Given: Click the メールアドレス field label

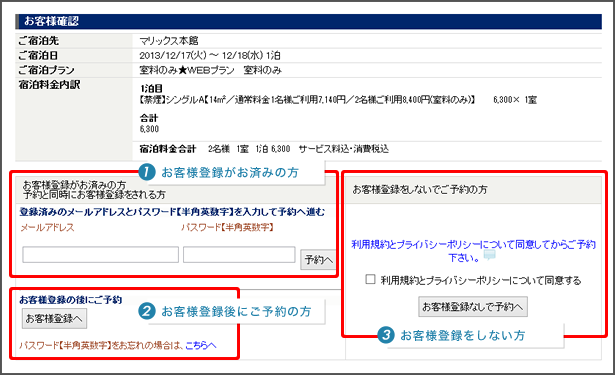Looking at the screenshot, I should point(47,228).
